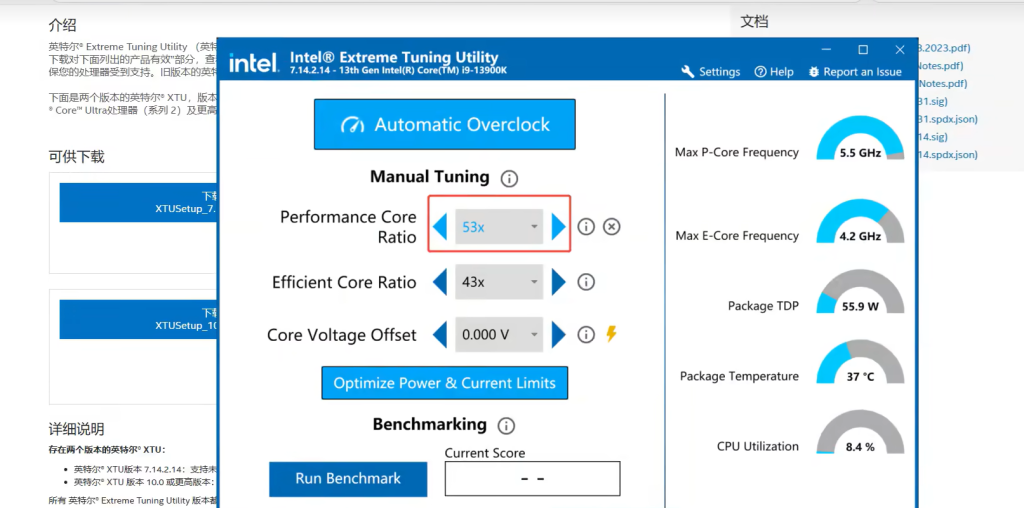This screenshot has width=1024, height=508.
Task: Open the Performance Core Ratio 53x dropdown
Action: coord(499,227)
